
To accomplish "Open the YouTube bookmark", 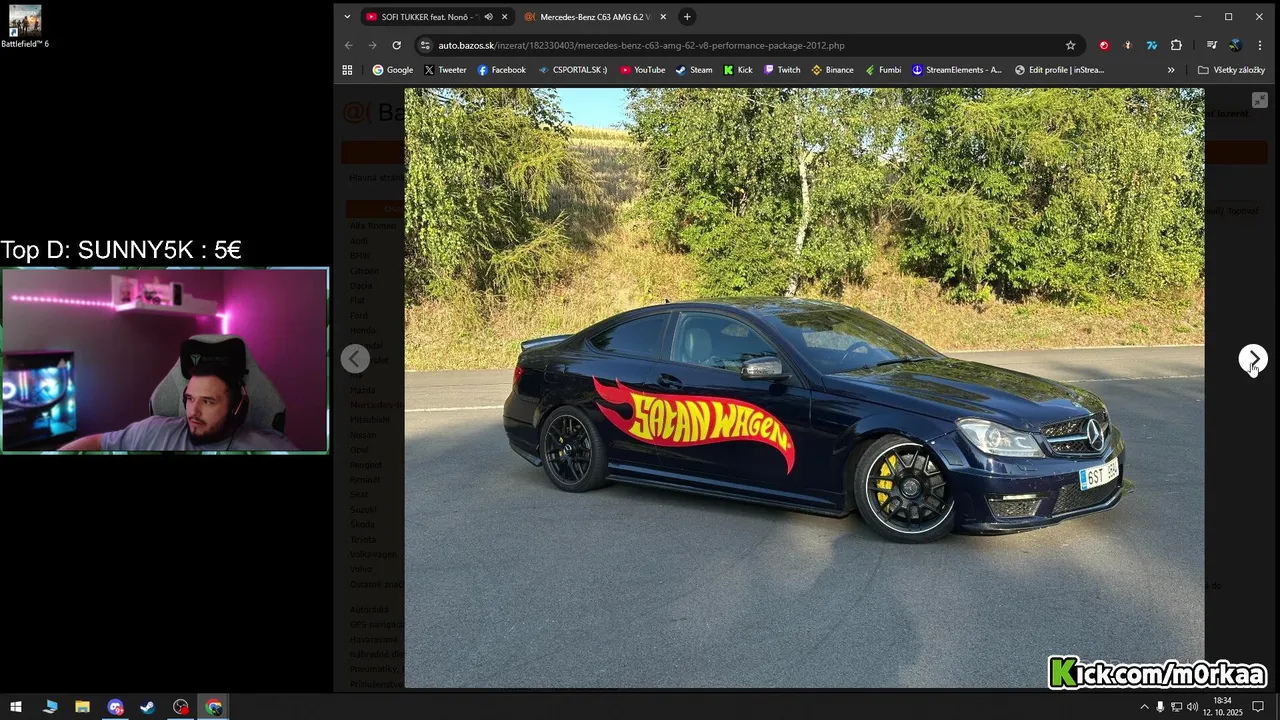I will tap(642, 70).
